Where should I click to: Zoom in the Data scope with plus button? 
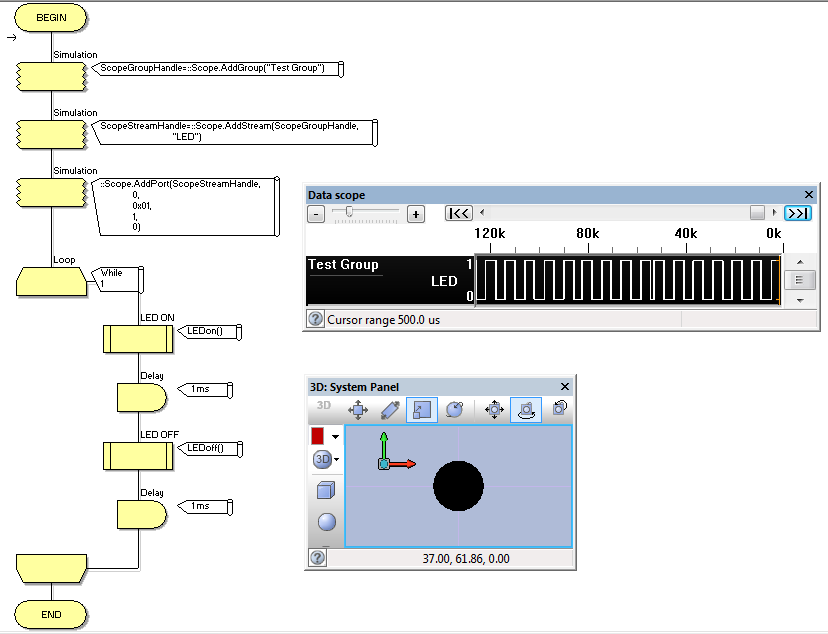coord(416,214)
